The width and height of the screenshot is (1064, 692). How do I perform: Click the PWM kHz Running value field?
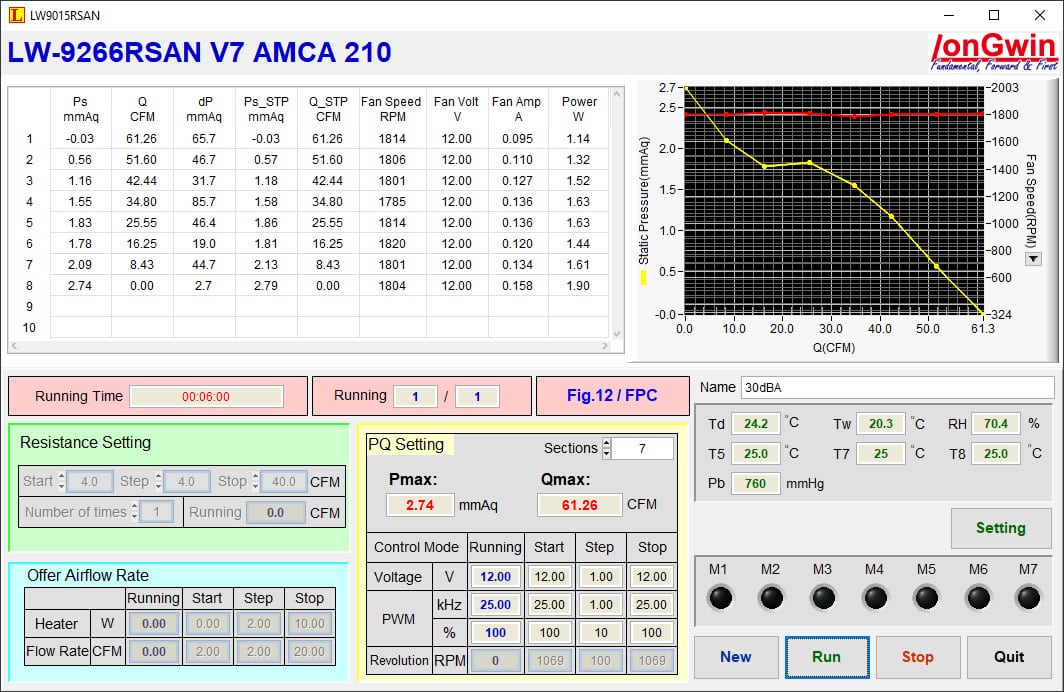click(495, 604)
